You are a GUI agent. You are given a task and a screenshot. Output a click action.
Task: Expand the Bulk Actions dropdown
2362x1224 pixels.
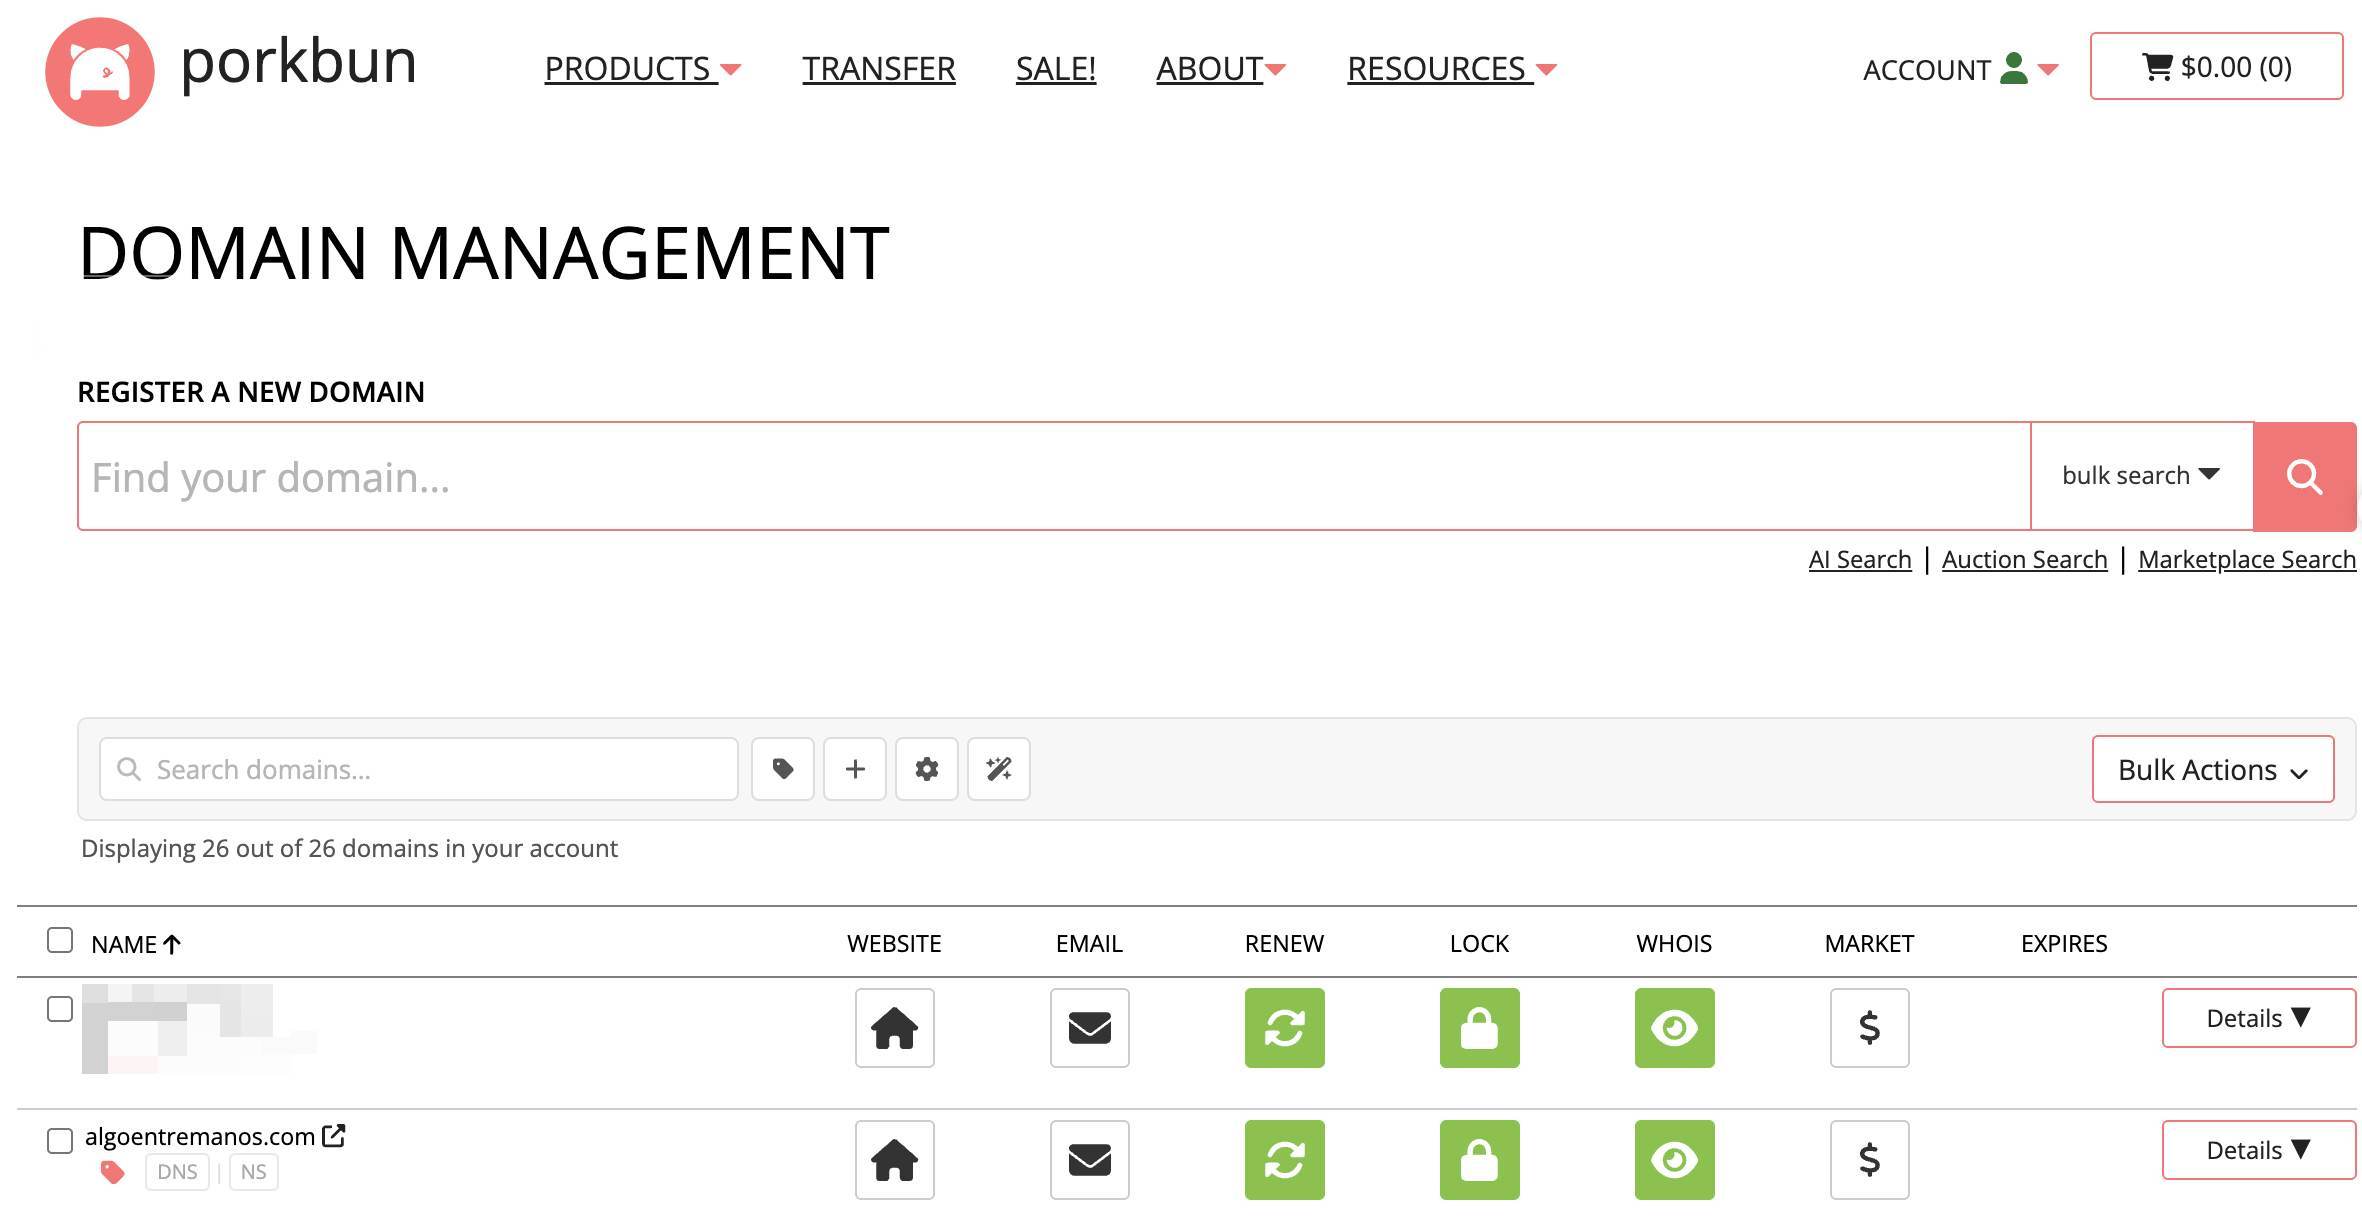point(2212,769)
